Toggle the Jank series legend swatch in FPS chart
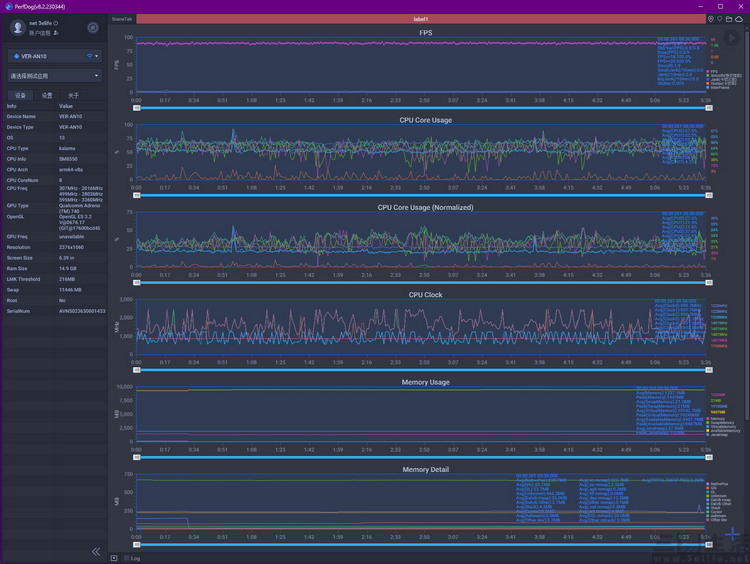 click(x=708, y=79)
